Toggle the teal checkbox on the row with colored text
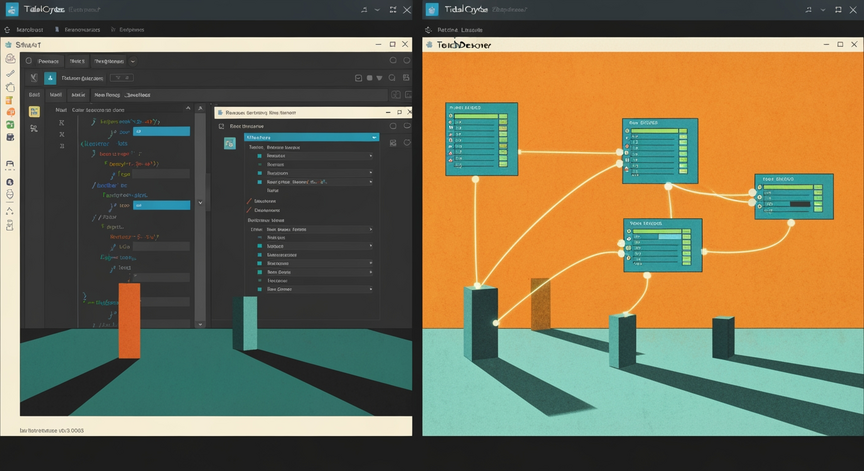Screen dimensions: 864x471 tap(260, 182)
